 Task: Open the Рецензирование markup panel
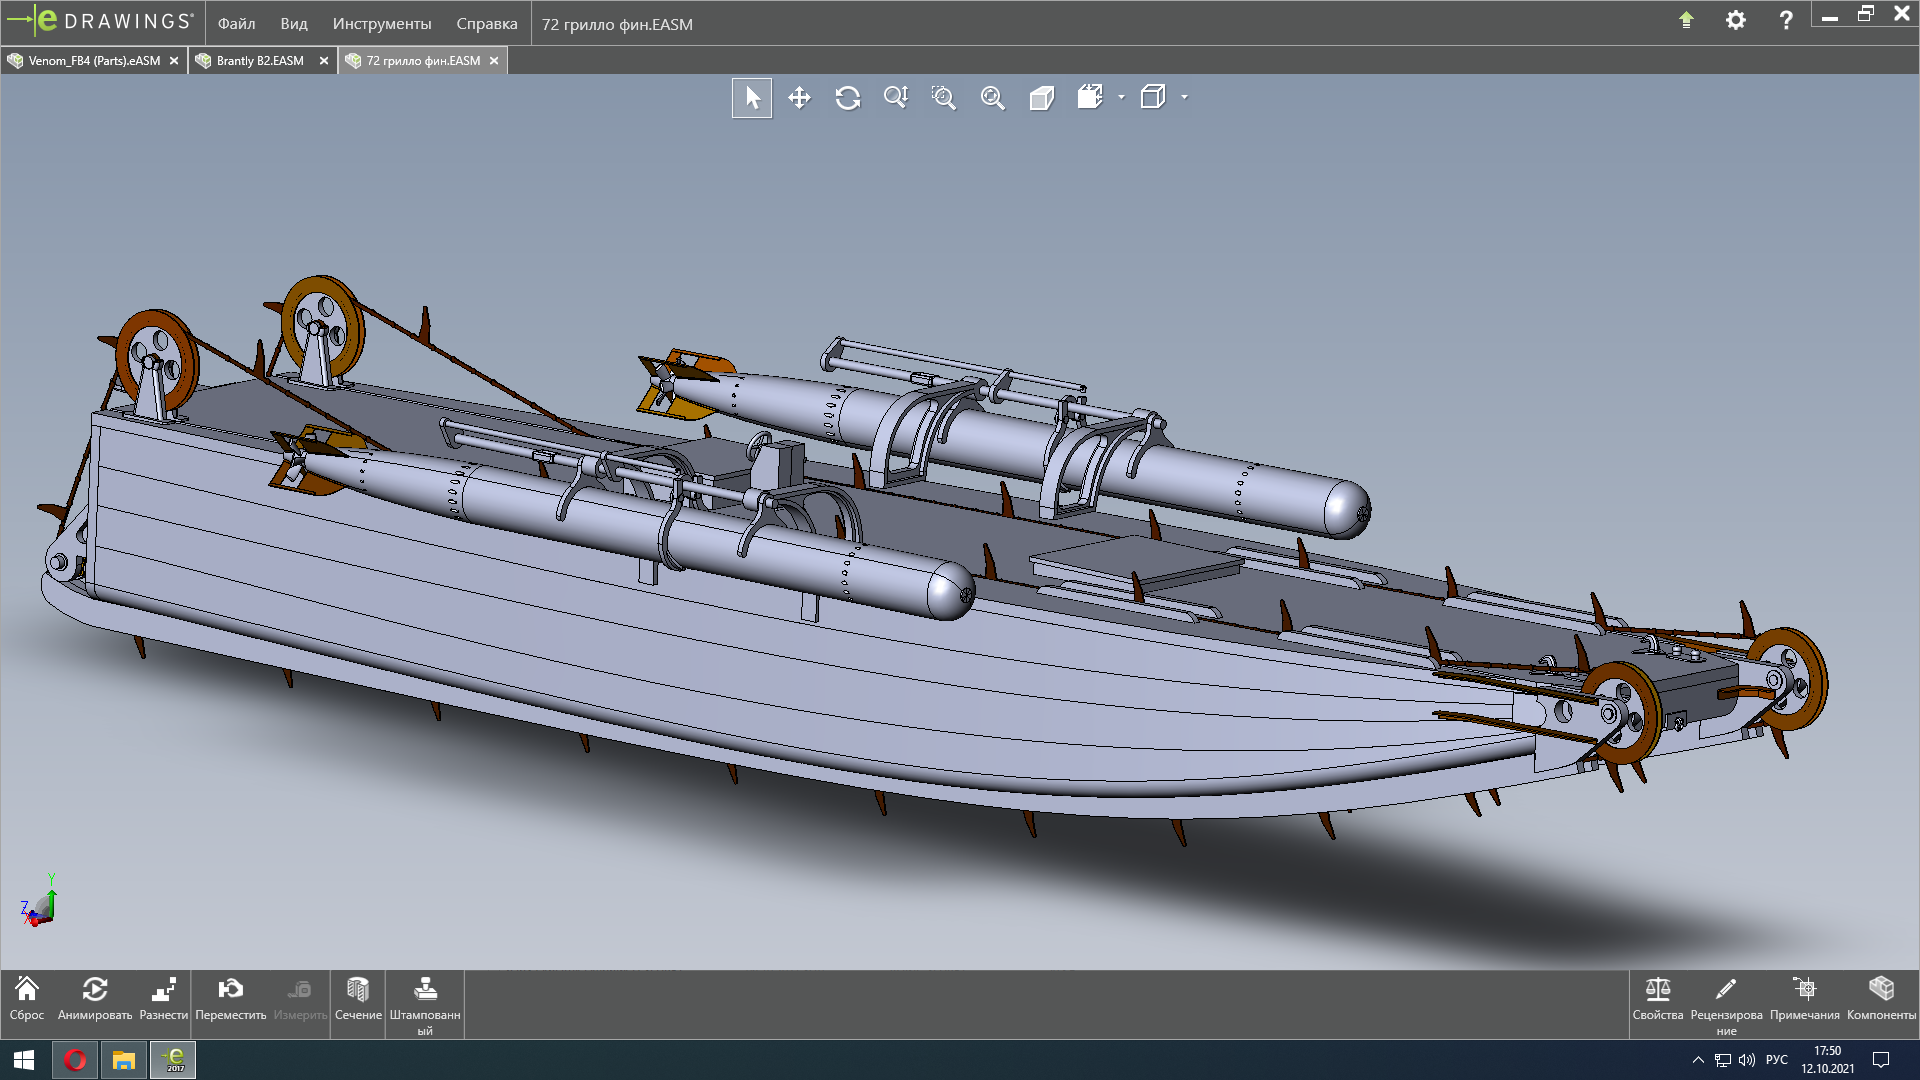click(x=1727, y=1005)
